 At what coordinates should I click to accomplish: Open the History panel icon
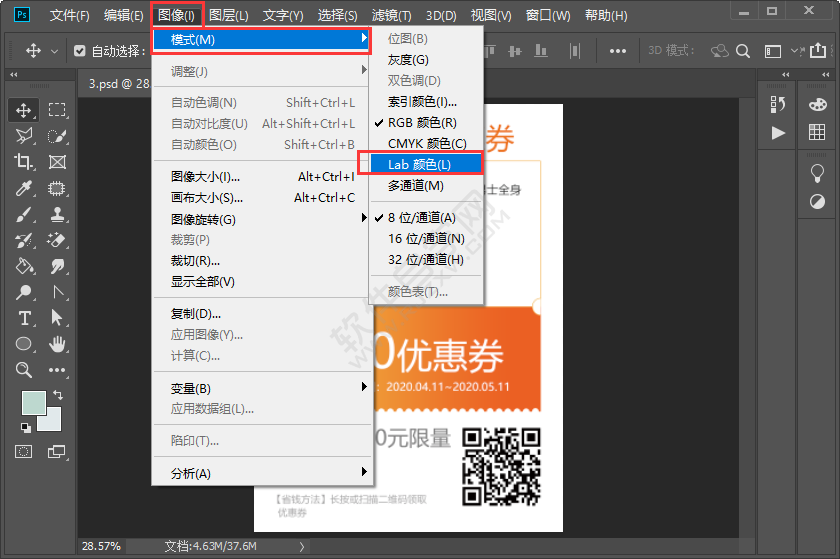778,106
